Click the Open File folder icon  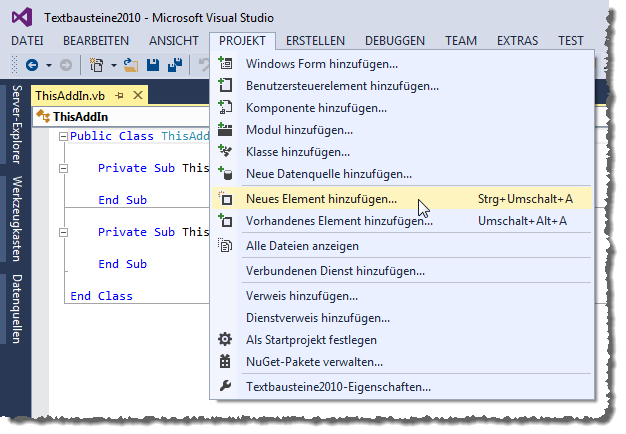click(x=131, y=65)
